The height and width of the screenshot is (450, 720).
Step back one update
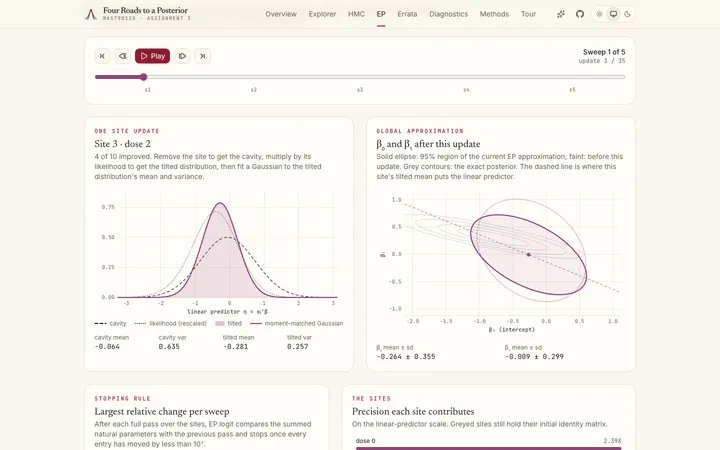(x=123, y=56)
